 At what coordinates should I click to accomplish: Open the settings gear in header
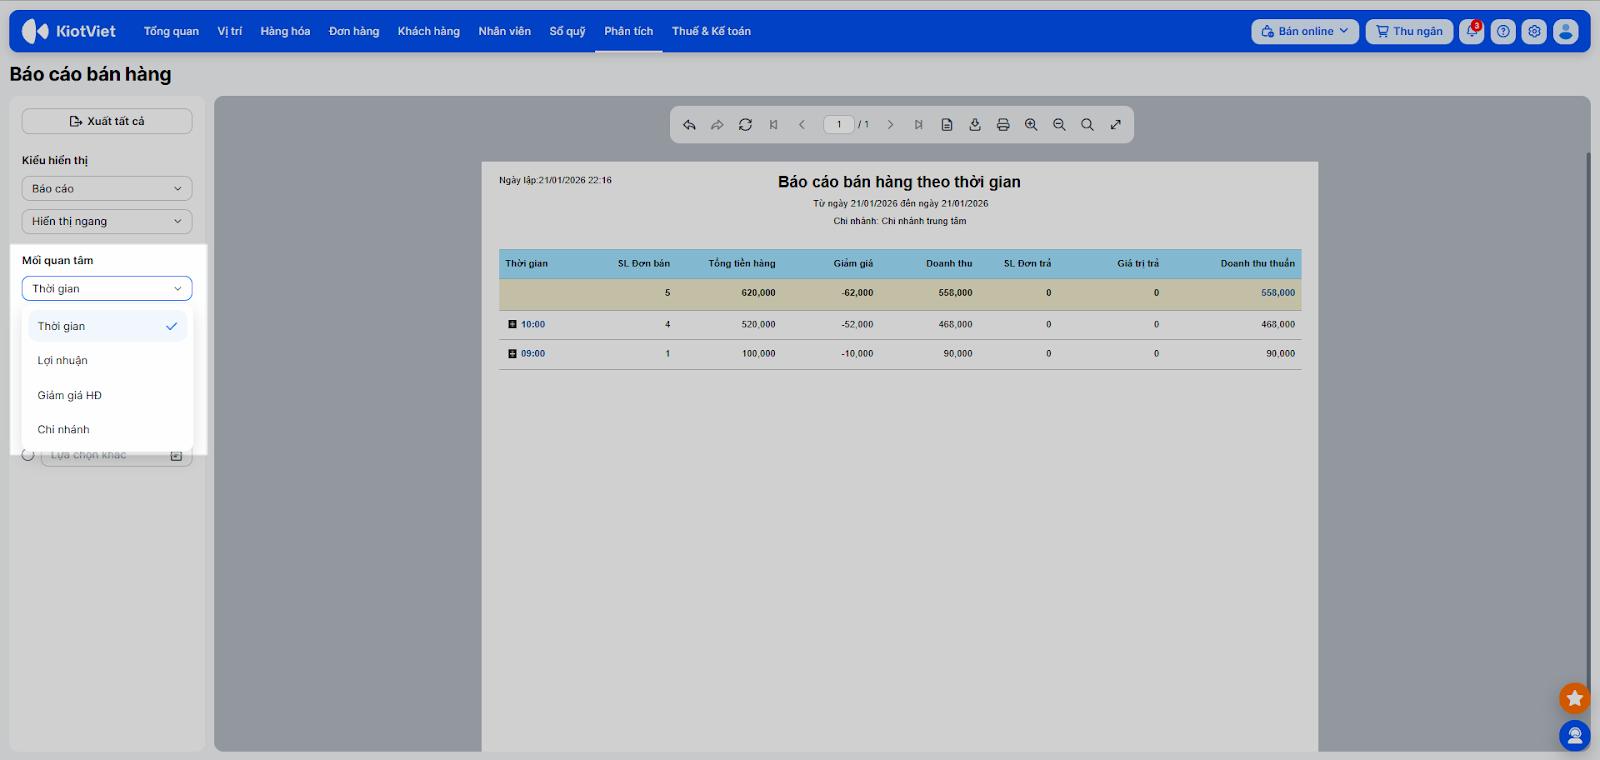coord(1534,32)
